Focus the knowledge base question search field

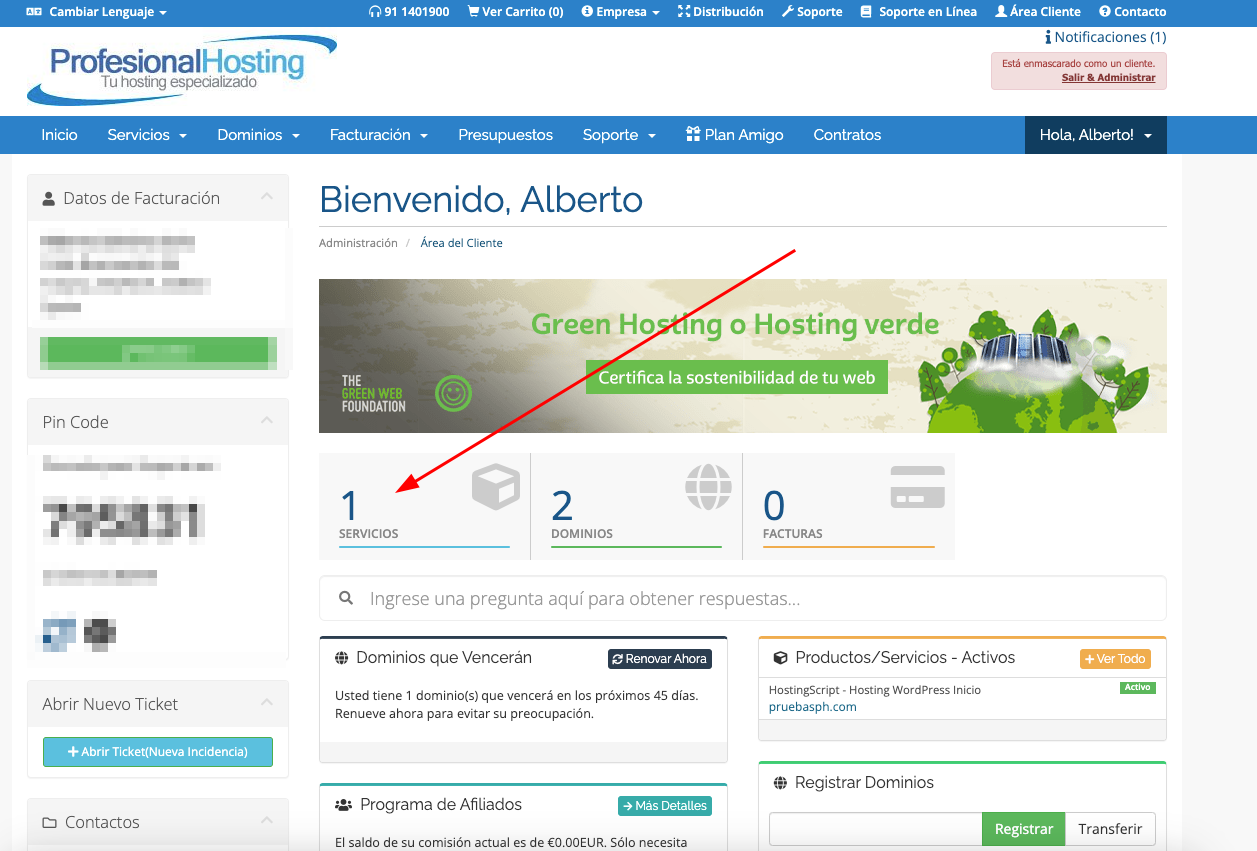click(743, 599)
